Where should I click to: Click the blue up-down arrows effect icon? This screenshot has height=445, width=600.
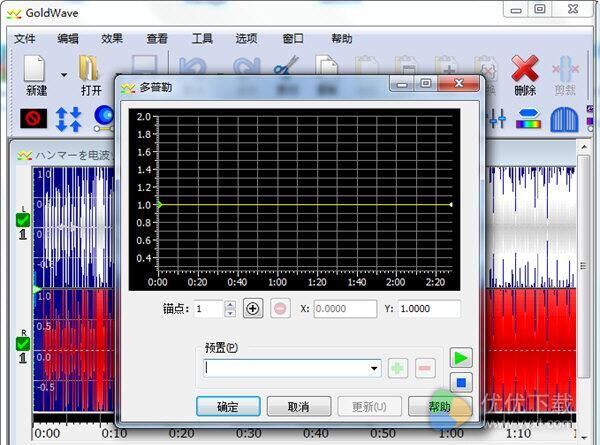(x=68, y=119)
